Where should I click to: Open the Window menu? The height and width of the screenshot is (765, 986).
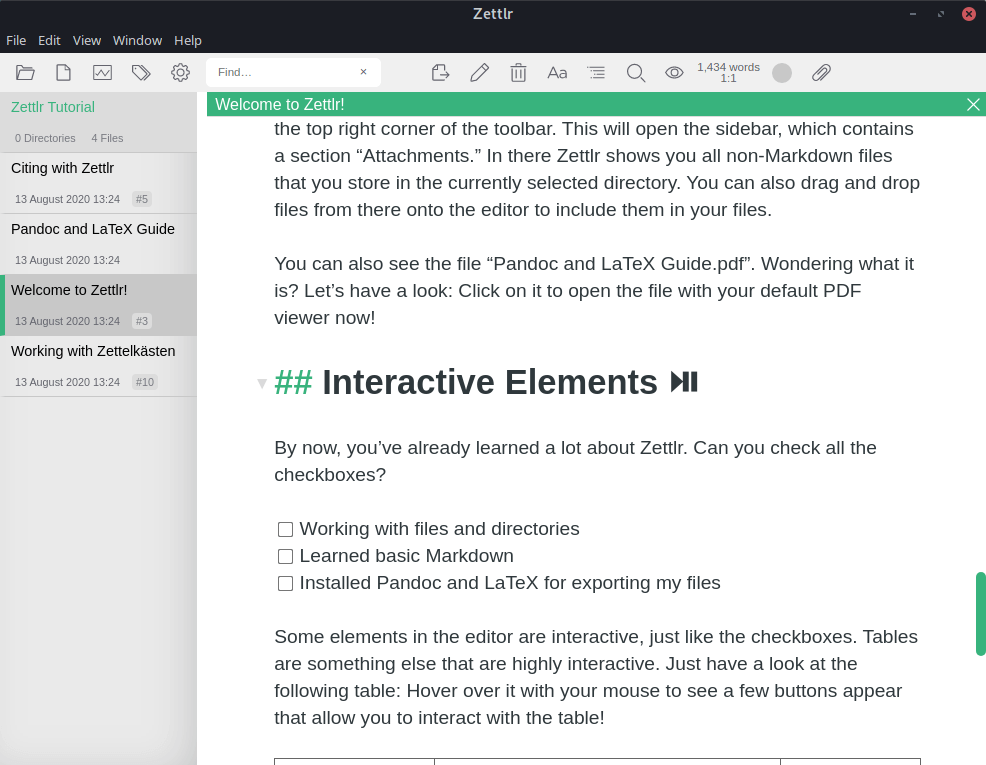click(x=137, y=40)
